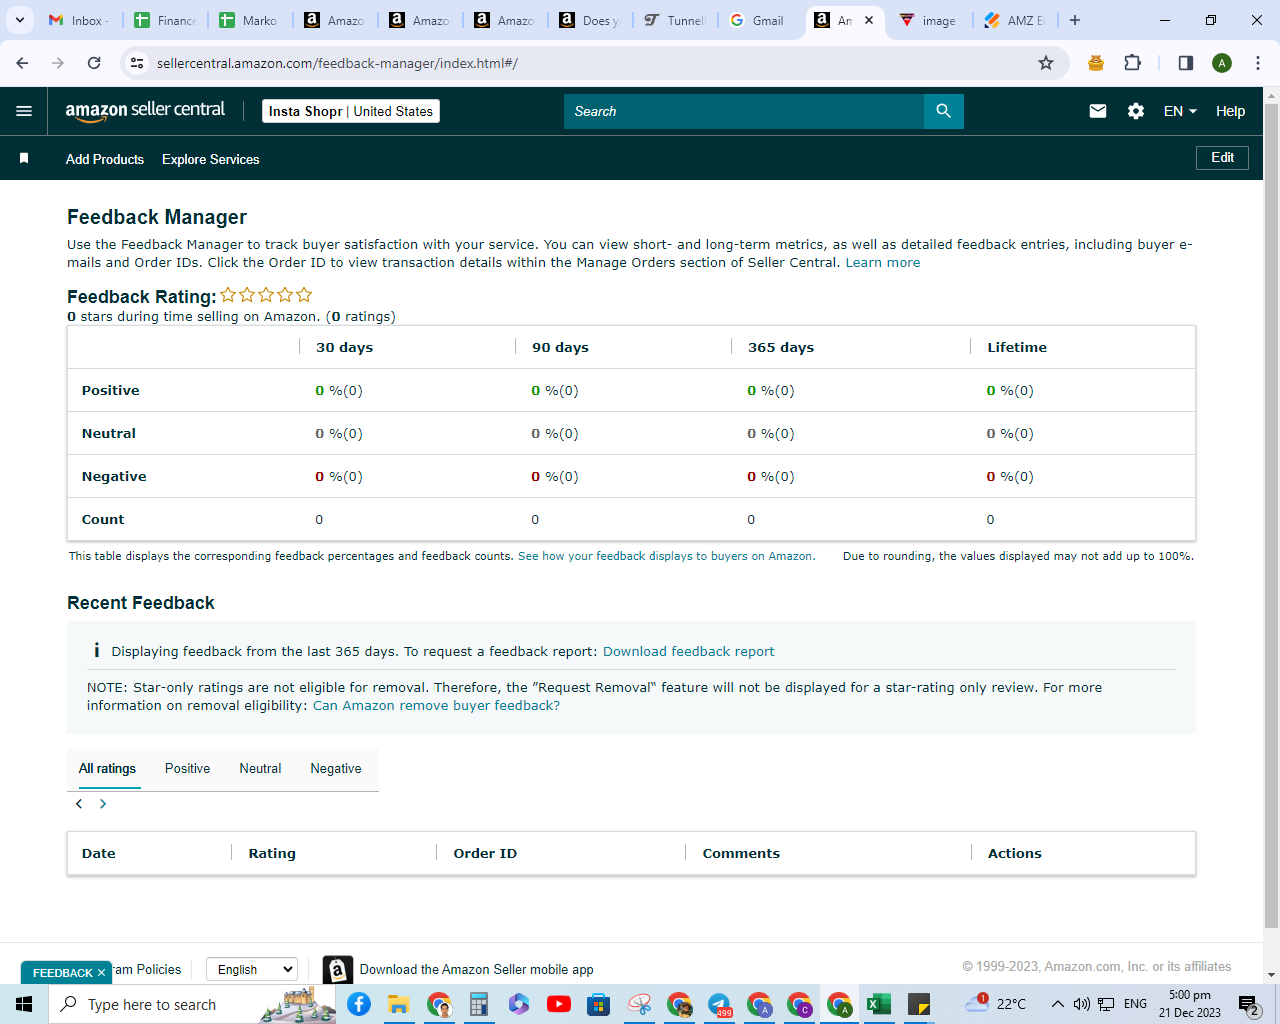Open the Add Products link
Viewport: 1280px width, 1024px height.
[105, 159]
